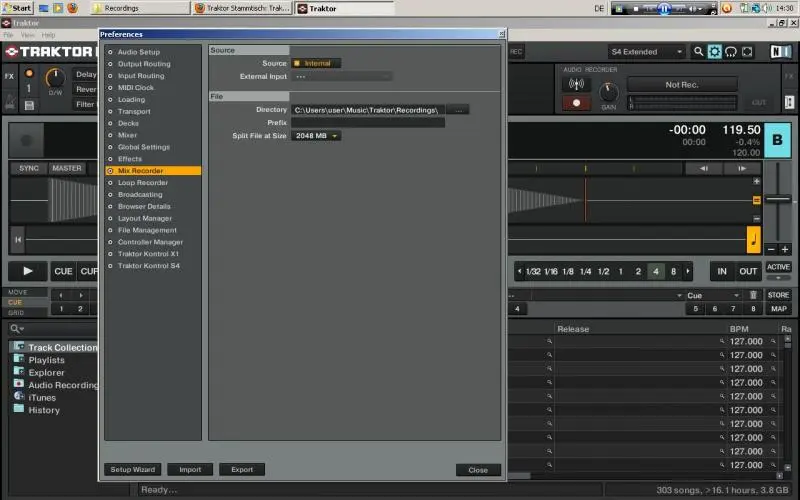This screenshot has width=800, height=500.
Task: Enable the loop ACTIVE button
Action: click(778, 267)
